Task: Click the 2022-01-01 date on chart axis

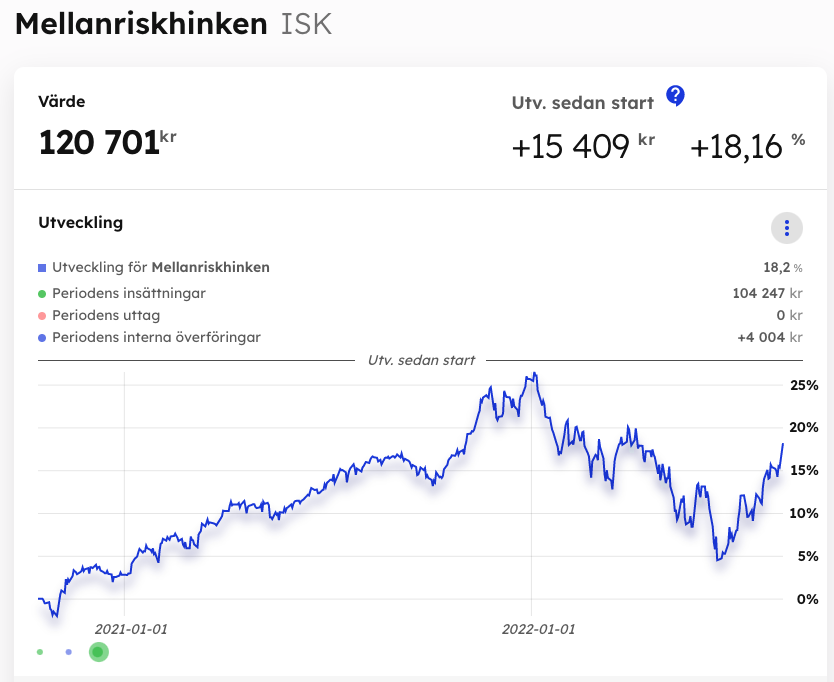Action: coord(538,629)
